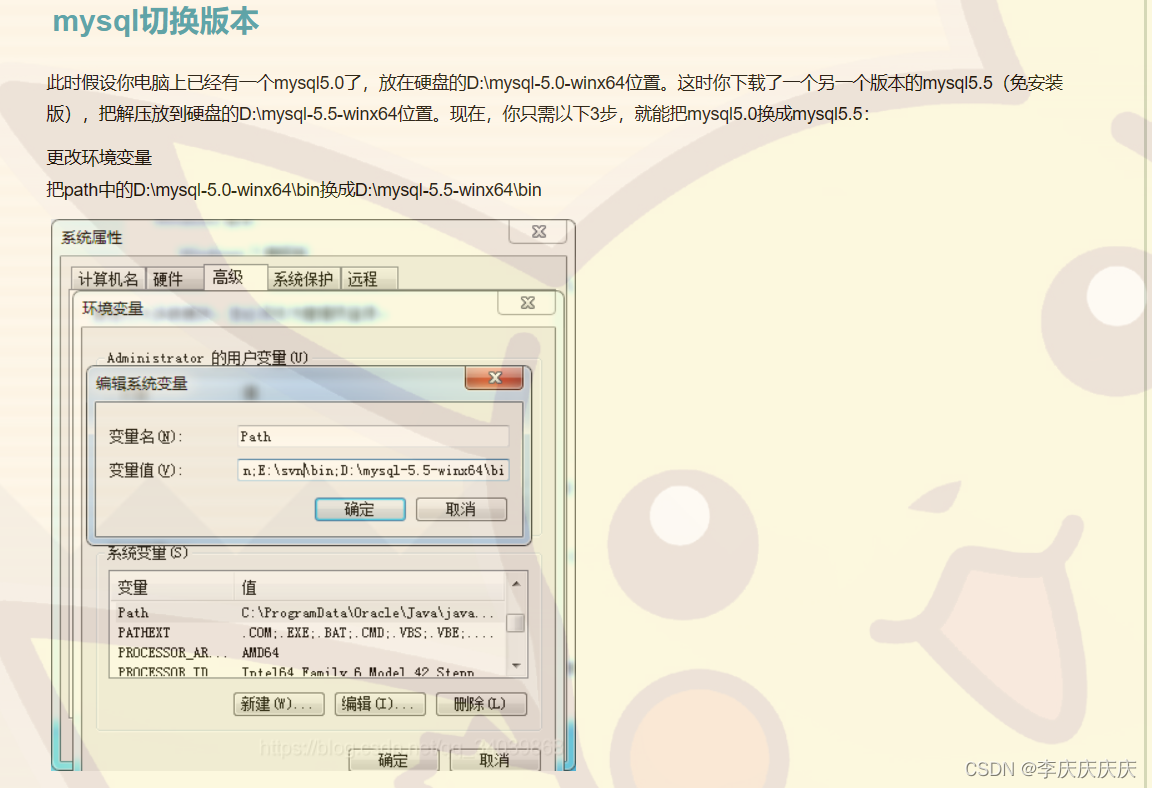Screen dimensions: 1152x788
Task: Click 取消 in the 编辑系统变量 dialog
Action: pos(461,509)
